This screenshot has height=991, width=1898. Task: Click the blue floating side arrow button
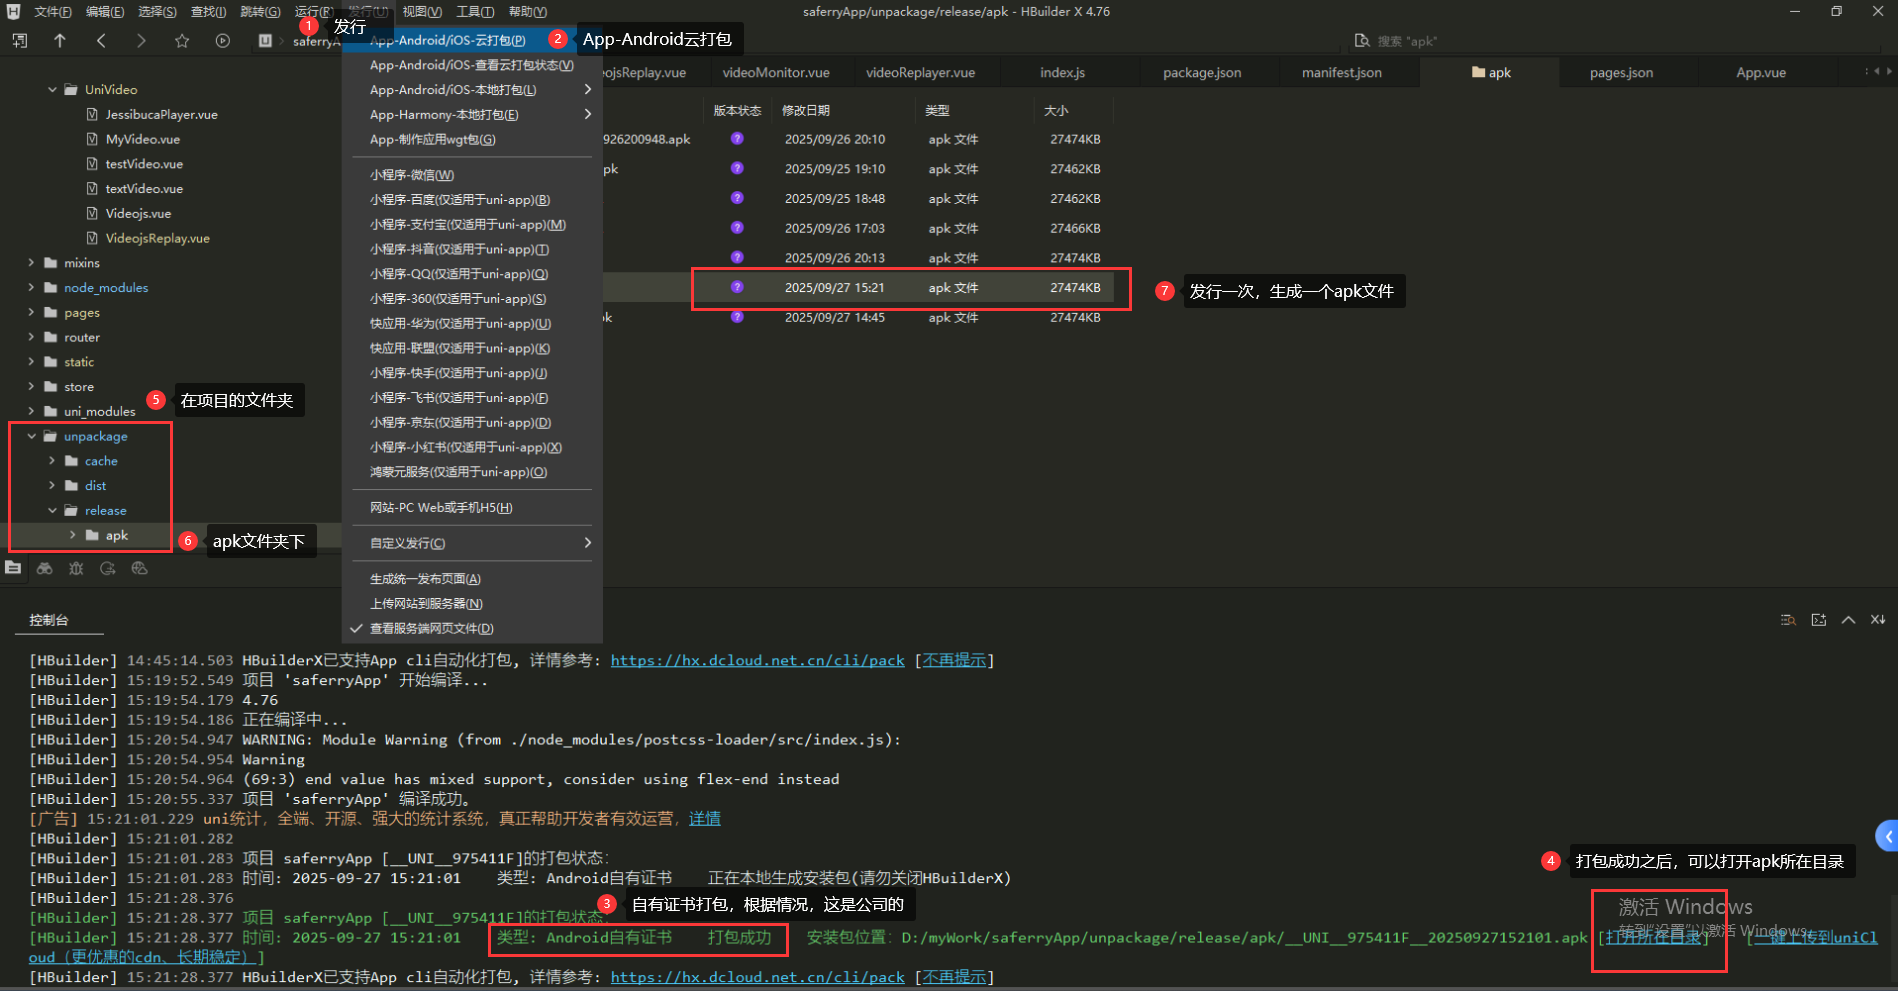[1886, 836]
